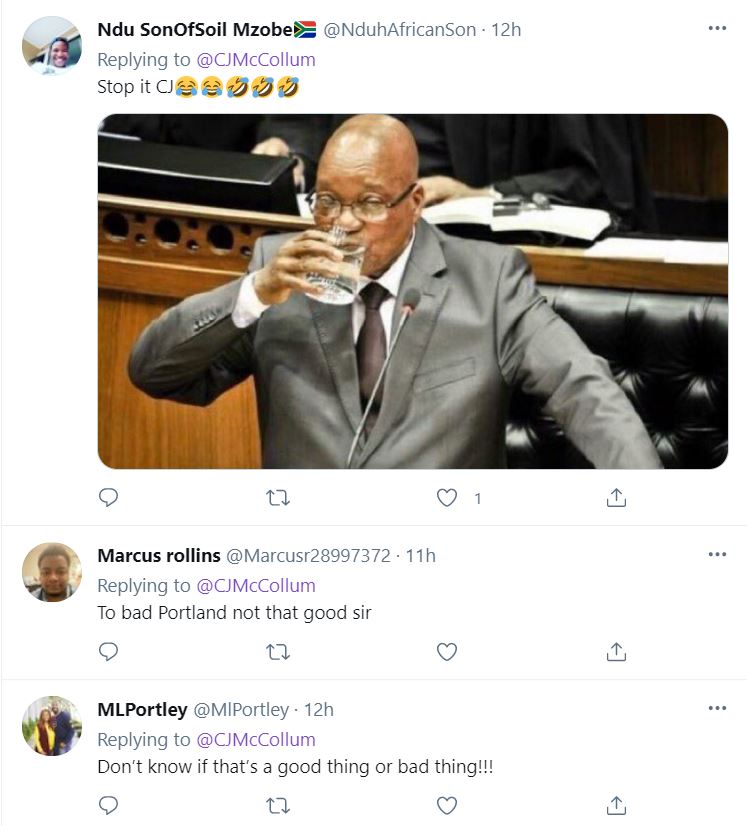Like Marcus rollins' tweet

448,652
